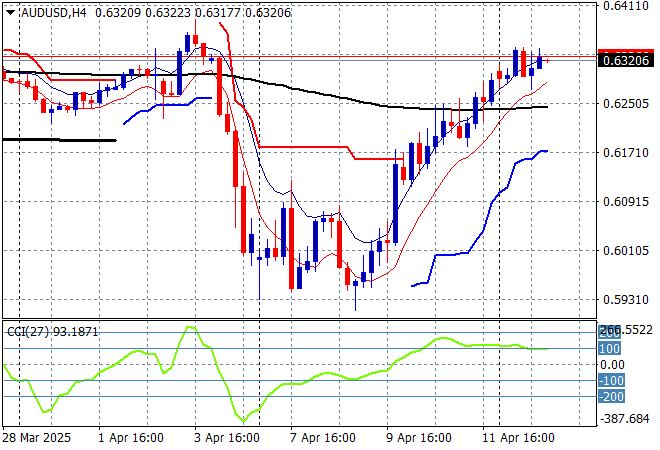Click the 28 Mar 2025 date label
The height and width of the screenshot is (450, 660).
point(38,438)
